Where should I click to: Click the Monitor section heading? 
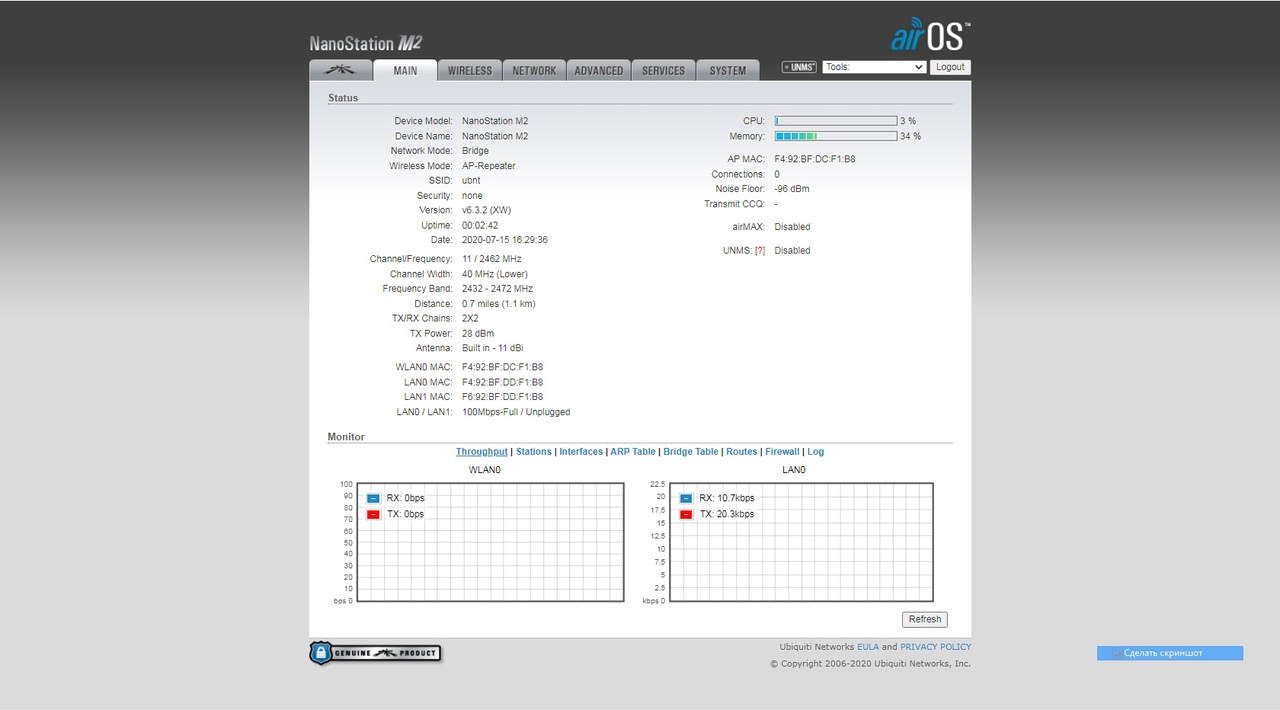[x=346, y=437]
